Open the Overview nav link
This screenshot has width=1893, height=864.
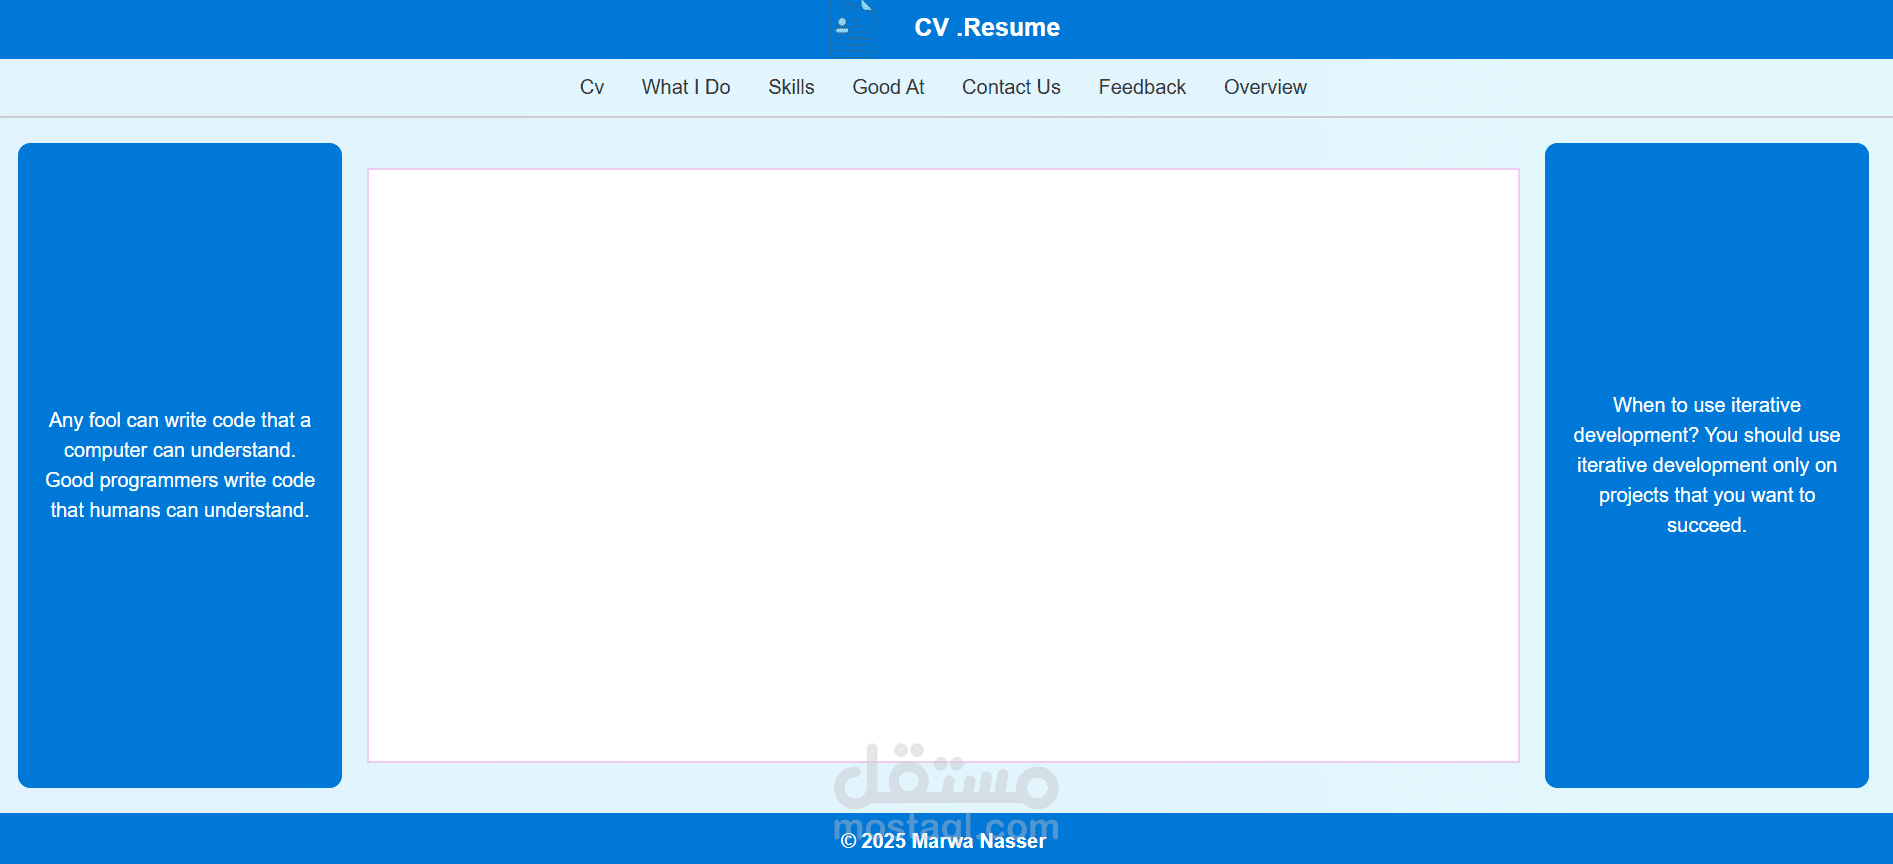pos(1265,87)
